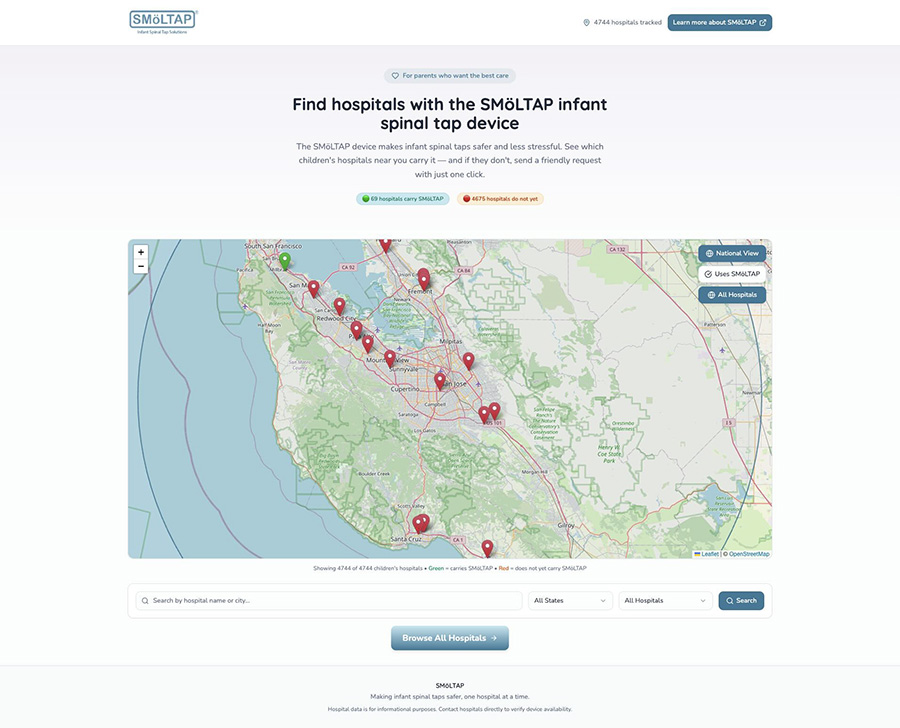Toggle the Uses SMöLTAP map filter
Screen dimensions: 900x728
(732, 274)
